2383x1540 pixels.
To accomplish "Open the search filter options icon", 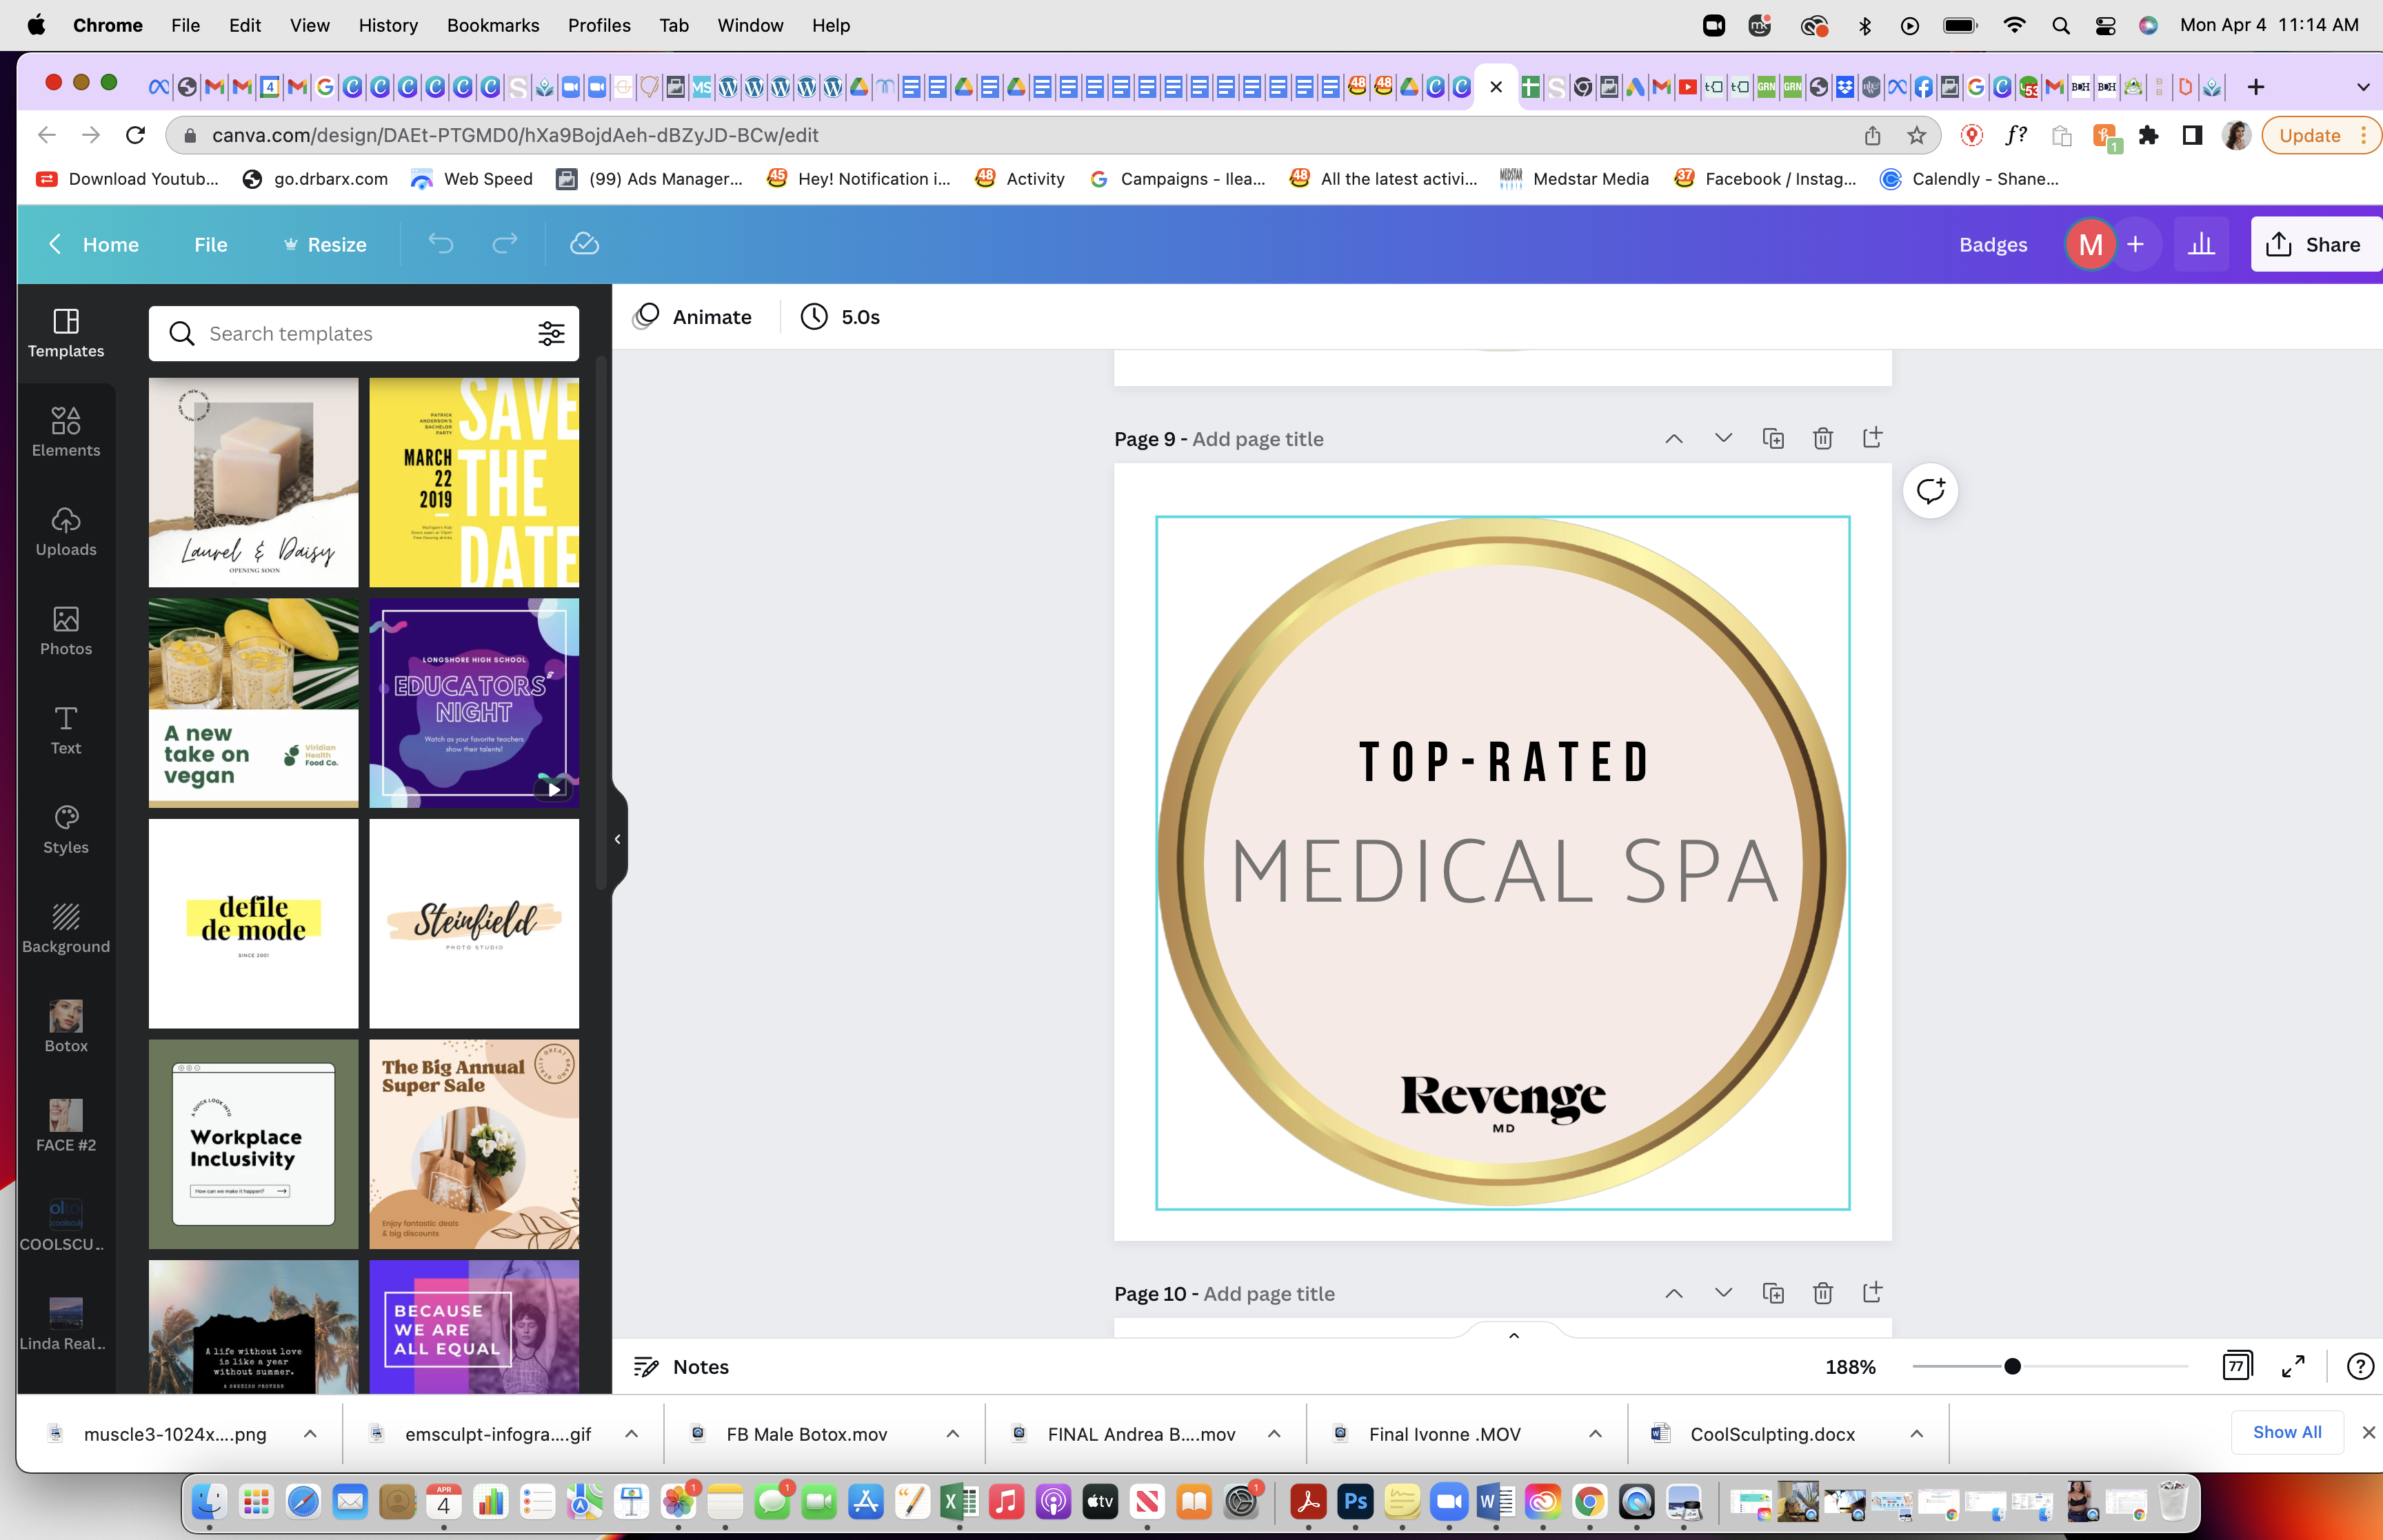I will (x=551, y=333).
